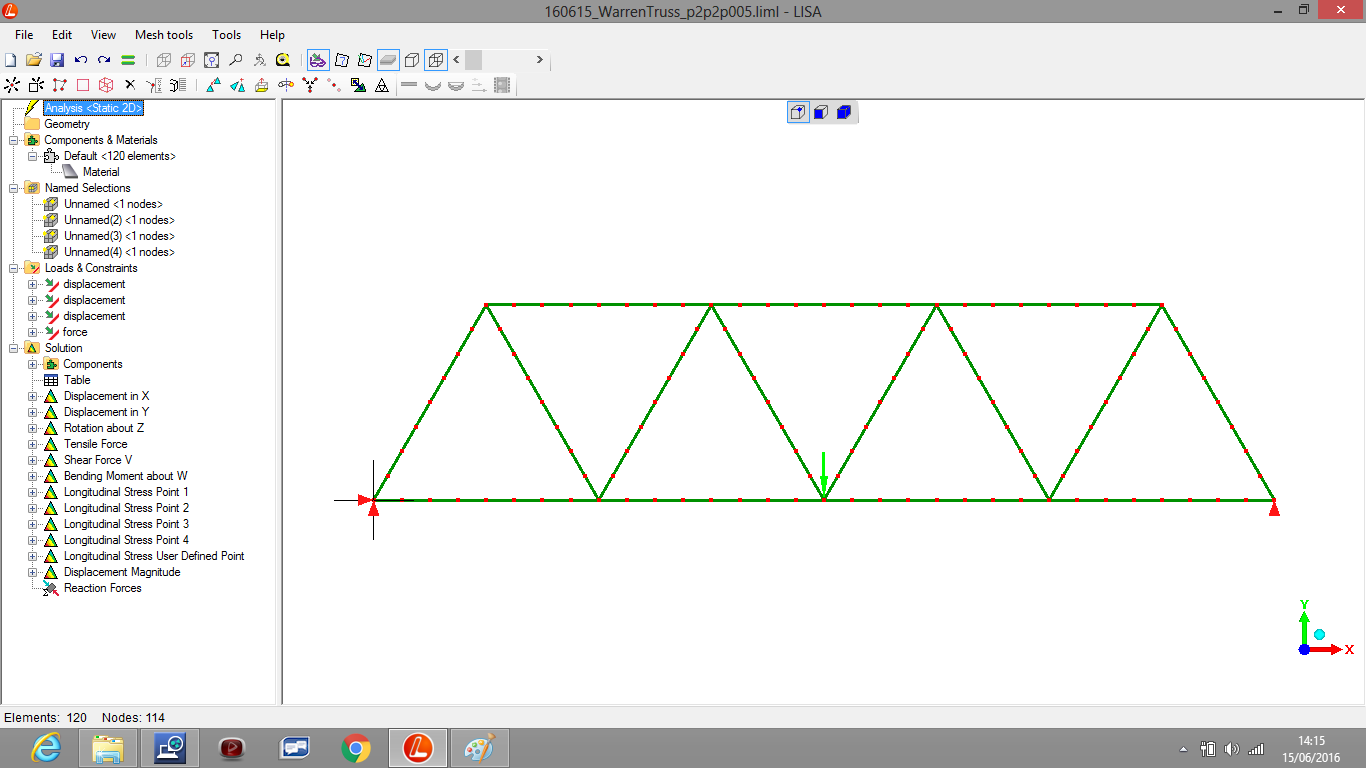Open the View menu

103,35
